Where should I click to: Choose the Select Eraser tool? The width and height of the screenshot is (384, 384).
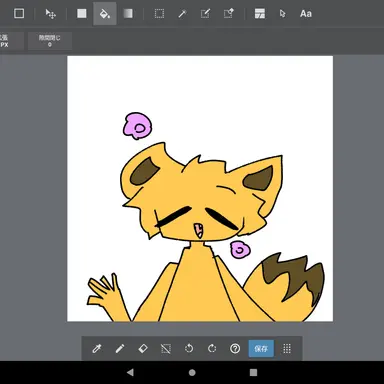coord(229,14)
